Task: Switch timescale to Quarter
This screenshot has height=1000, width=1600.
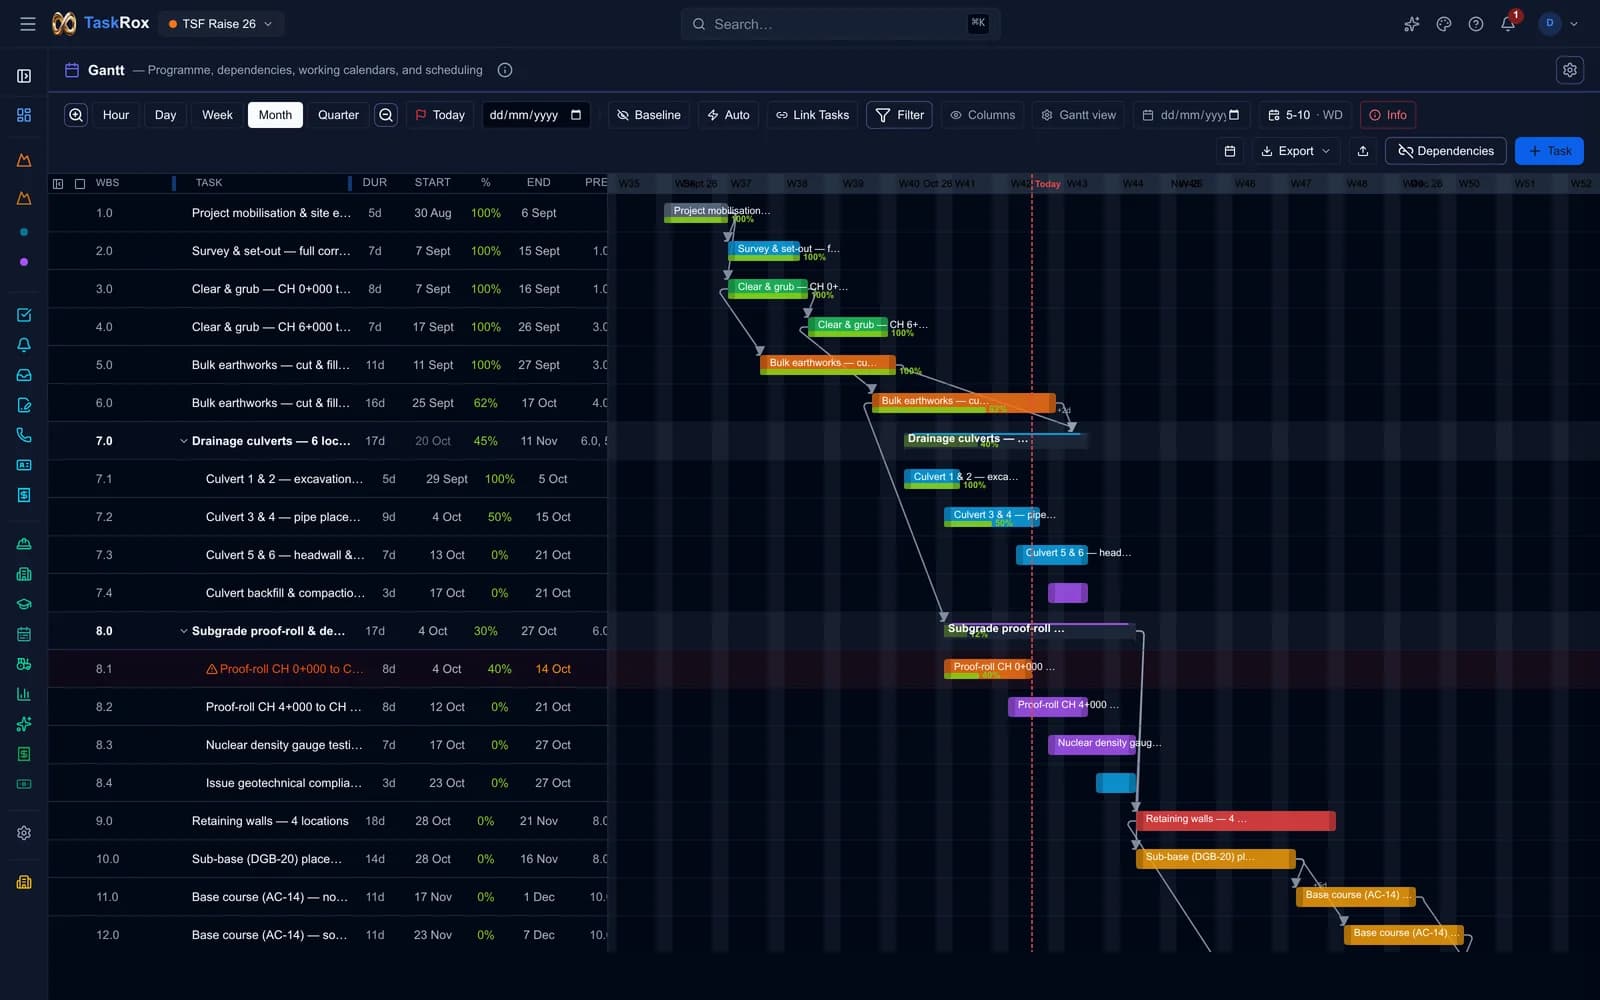Action: tap(338, 115)
